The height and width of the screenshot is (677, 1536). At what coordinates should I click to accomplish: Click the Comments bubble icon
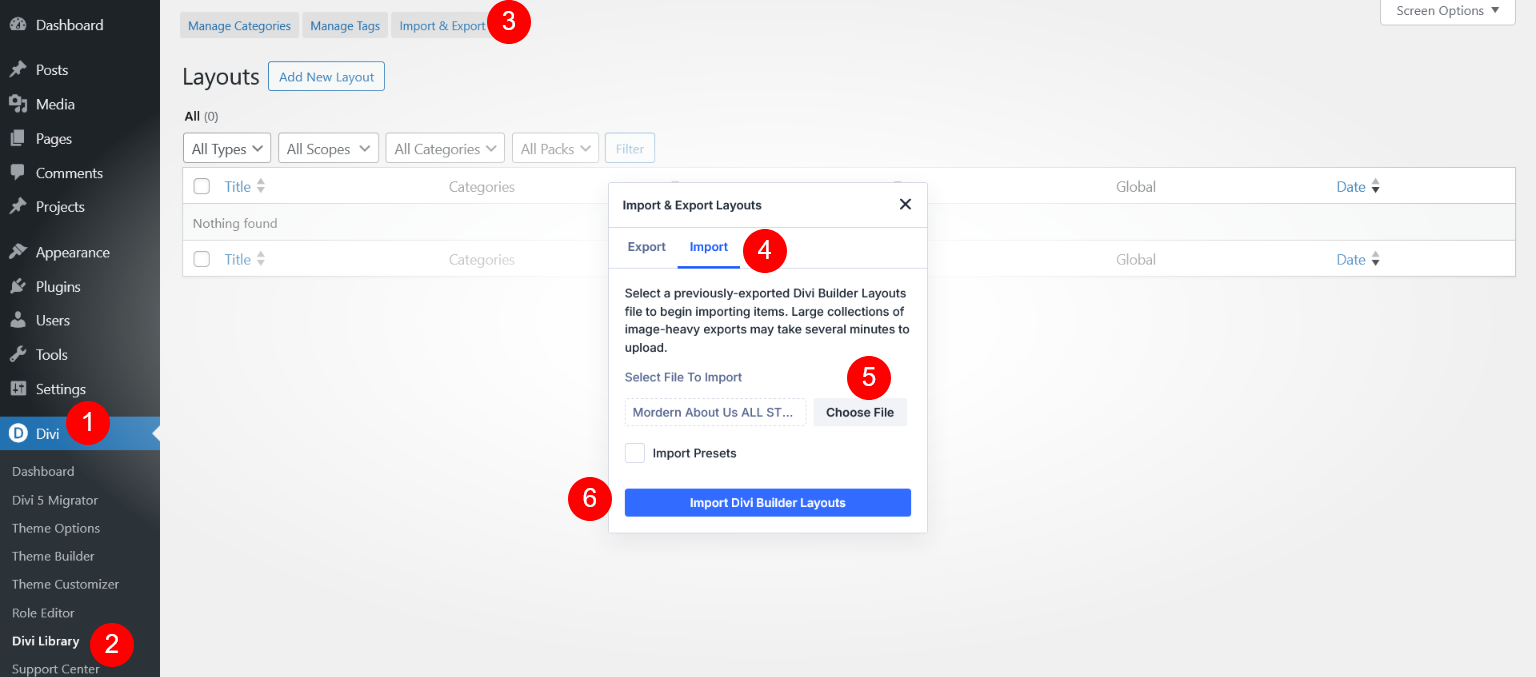[18, 173]
